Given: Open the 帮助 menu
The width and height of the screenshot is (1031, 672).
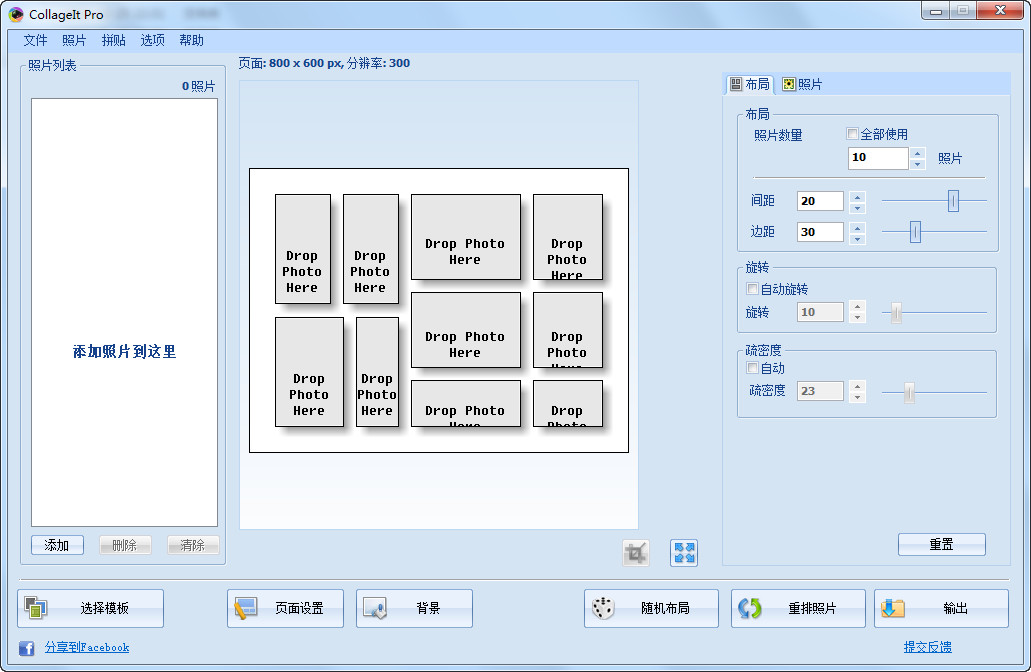Looking at the screenshot, I should [x=191, y=40].
